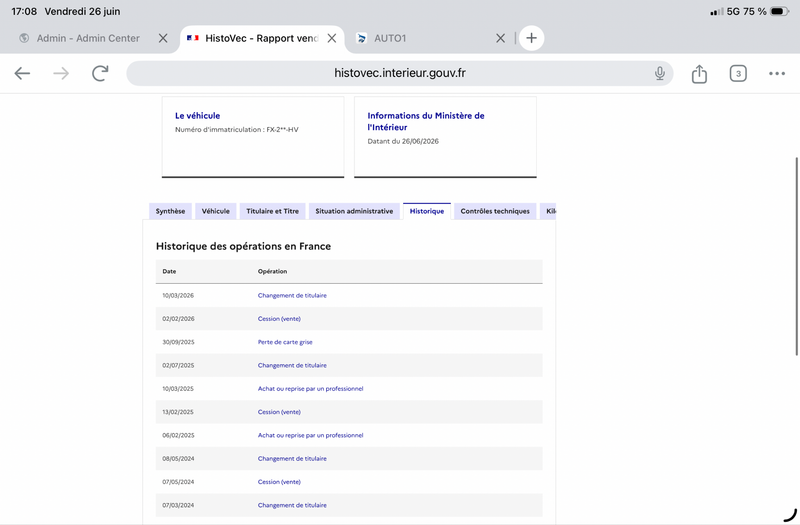
Task: Reload the HistoVec page
Action: tap(100, 73)
